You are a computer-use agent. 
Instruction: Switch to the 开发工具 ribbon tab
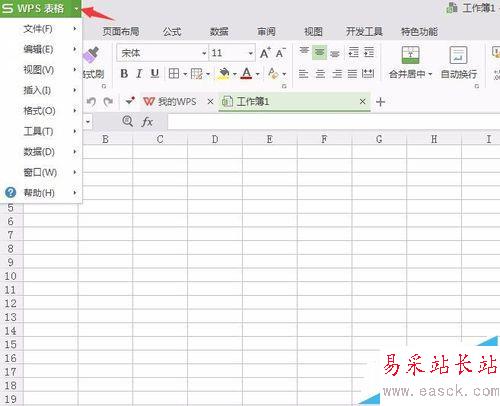(x=364, y=32)
